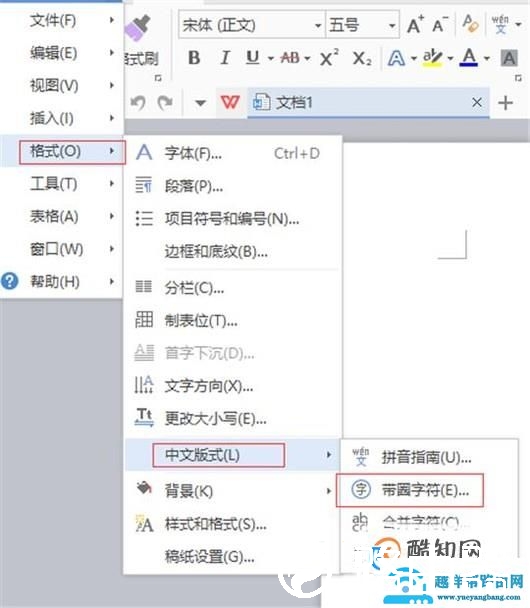The height and width of the screenshot is (608, 530).
Task: Expand font color dropdown arrow
Action: pyautogui.click(x=487, y=59)
